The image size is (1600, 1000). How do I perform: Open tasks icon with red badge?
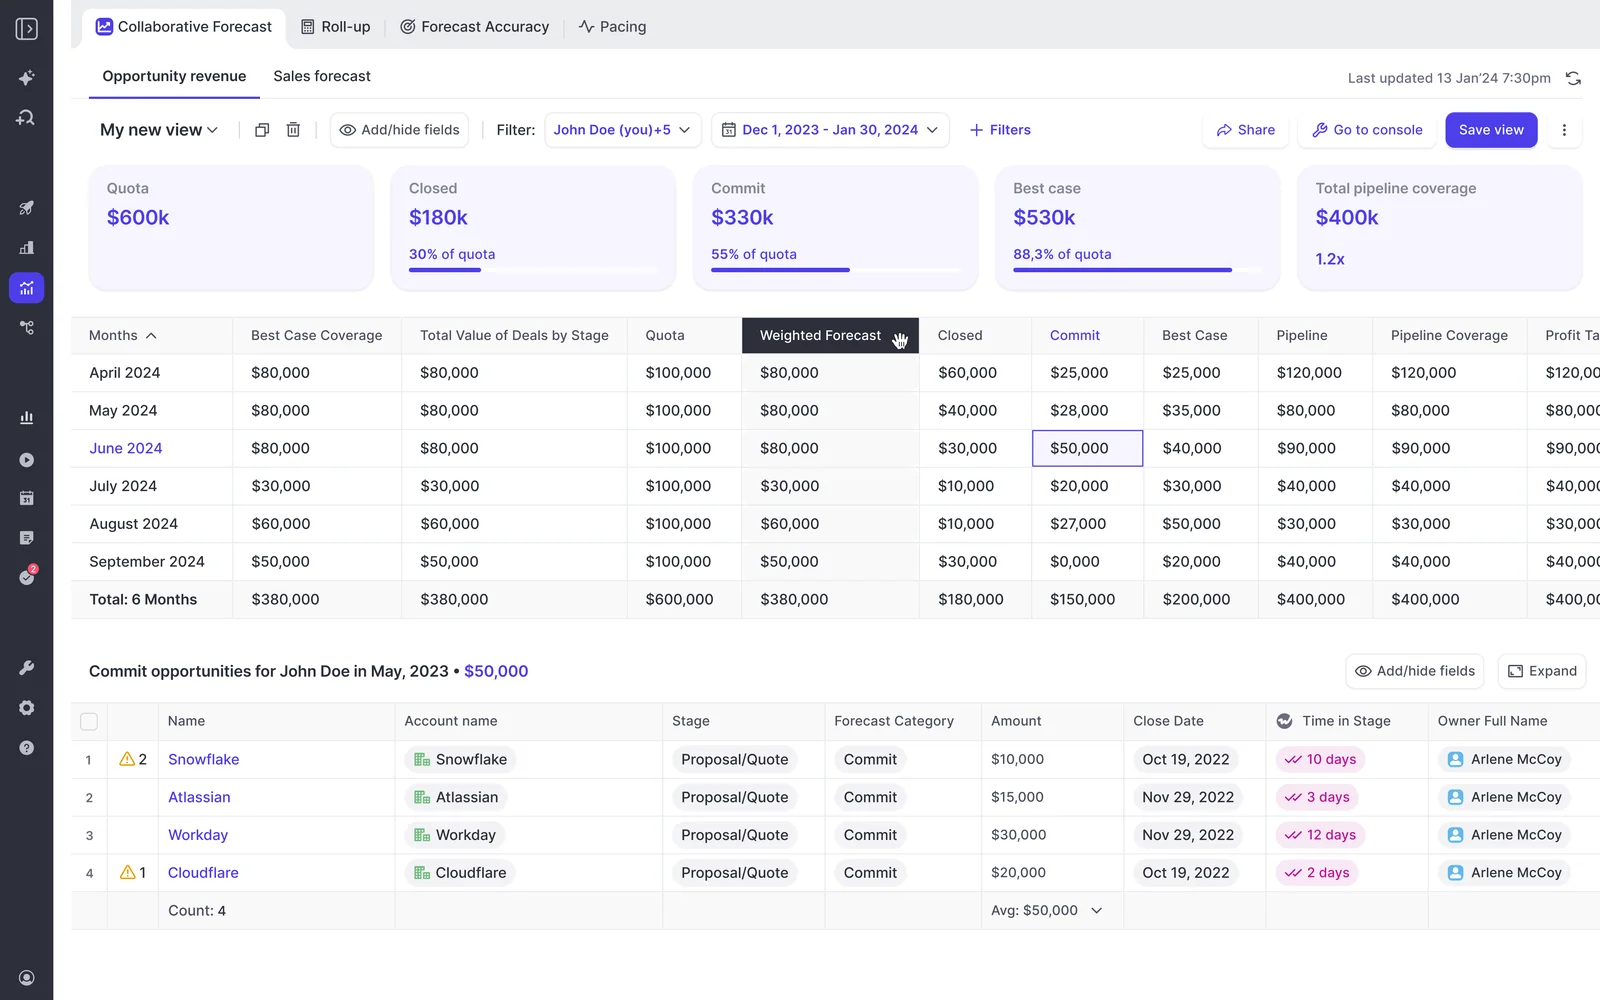coord(27,576)
